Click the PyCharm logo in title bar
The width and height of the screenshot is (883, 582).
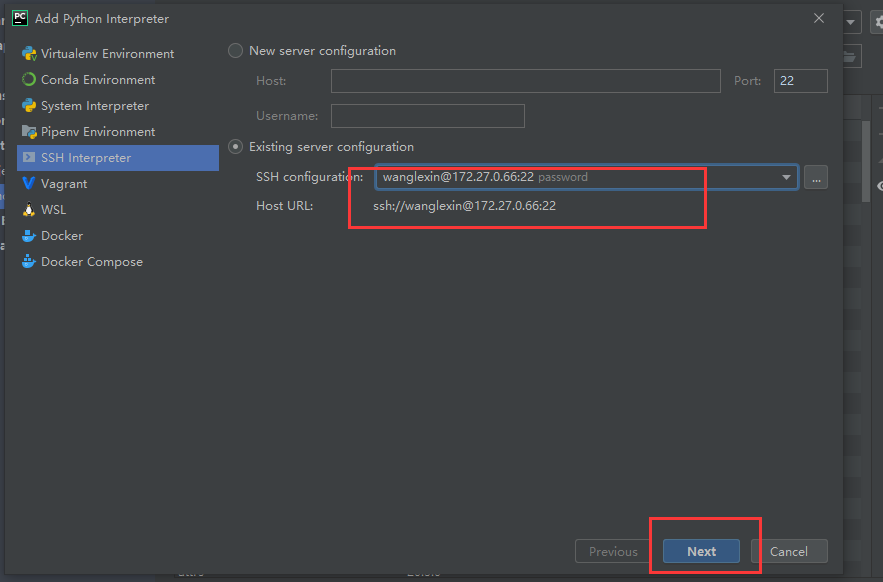point(20,18)
